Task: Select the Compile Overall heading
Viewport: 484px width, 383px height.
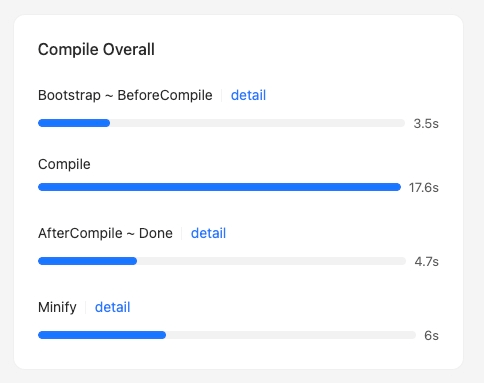Action: [96, 50]
